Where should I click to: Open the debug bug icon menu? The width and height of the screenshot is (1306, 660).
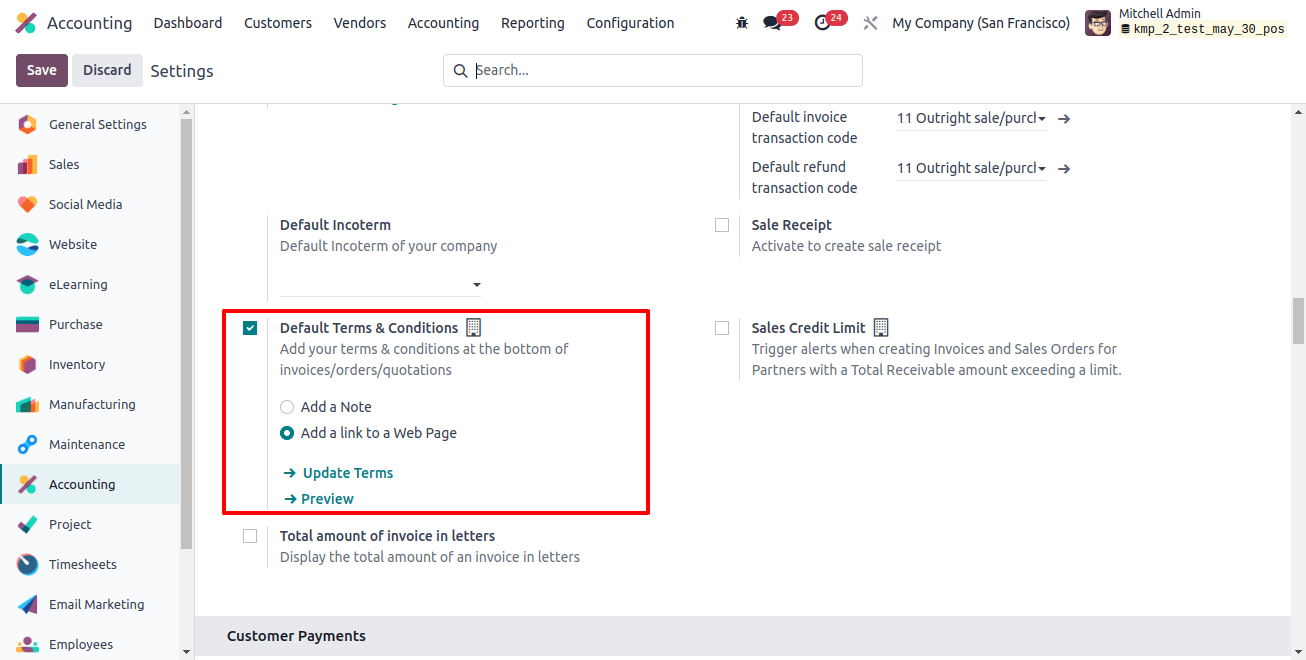(741, 23)
